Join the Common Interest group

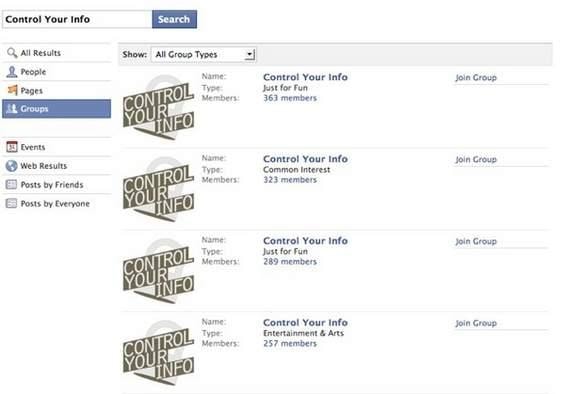(x=476, y=159)
